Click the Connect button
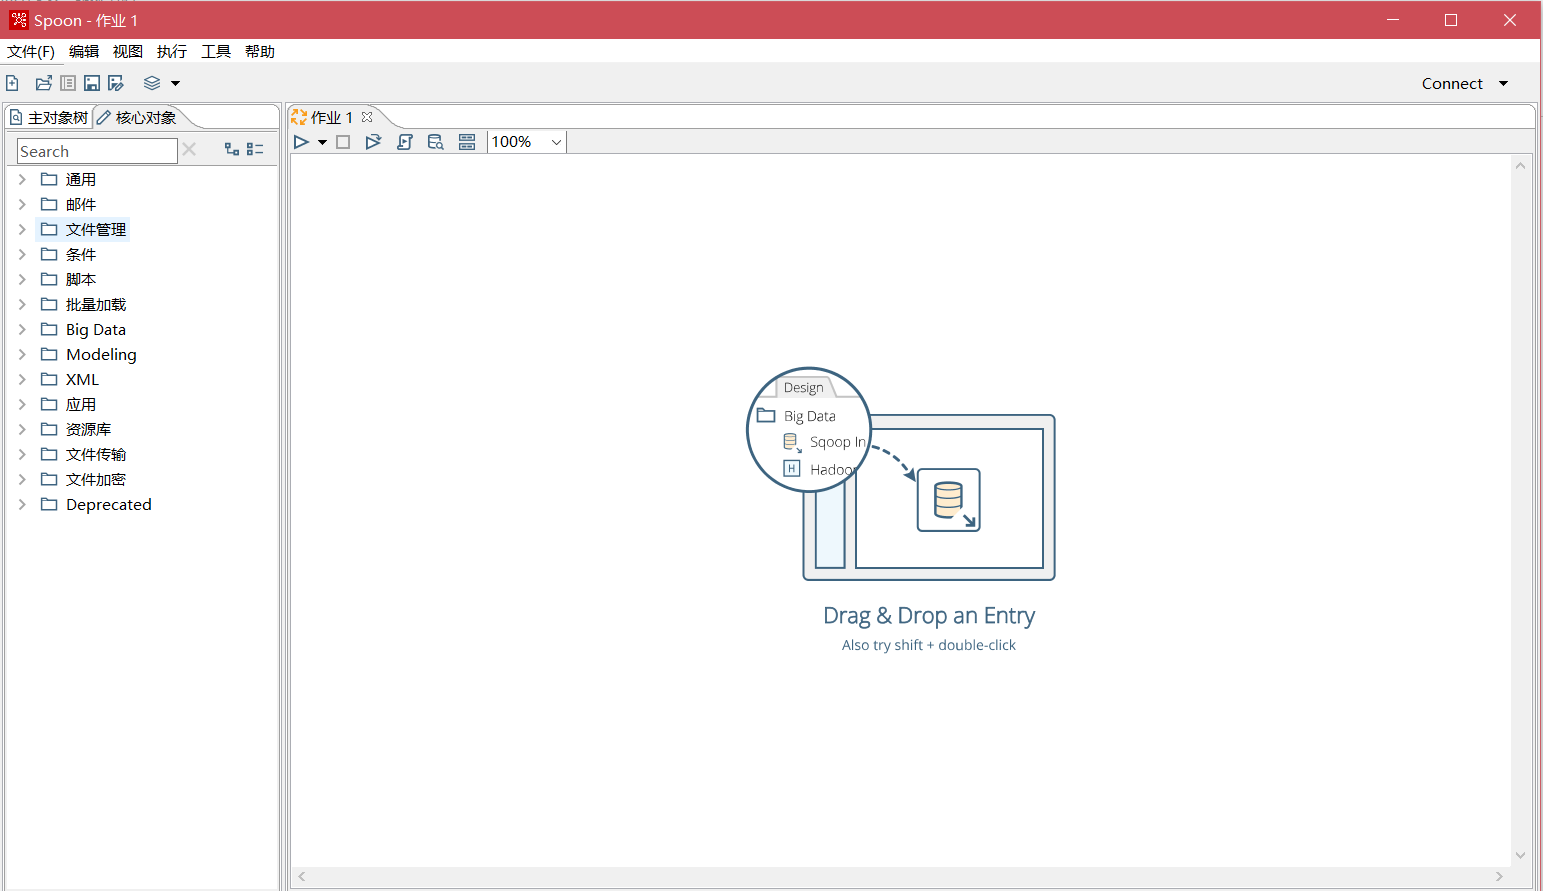This screenshot has height=891, width=1543. point(1452,84)
